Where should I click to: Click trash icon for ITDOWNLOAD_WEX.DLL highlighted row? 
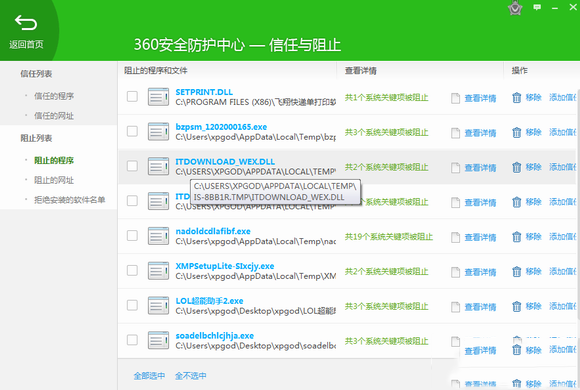pos(516,167)
